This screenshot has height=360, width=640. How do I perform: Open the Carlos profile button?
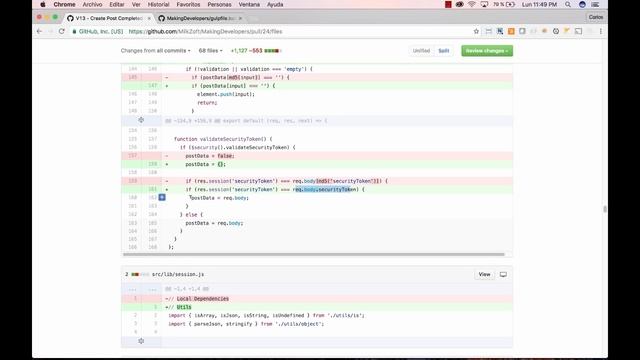[x=596, y=17]
